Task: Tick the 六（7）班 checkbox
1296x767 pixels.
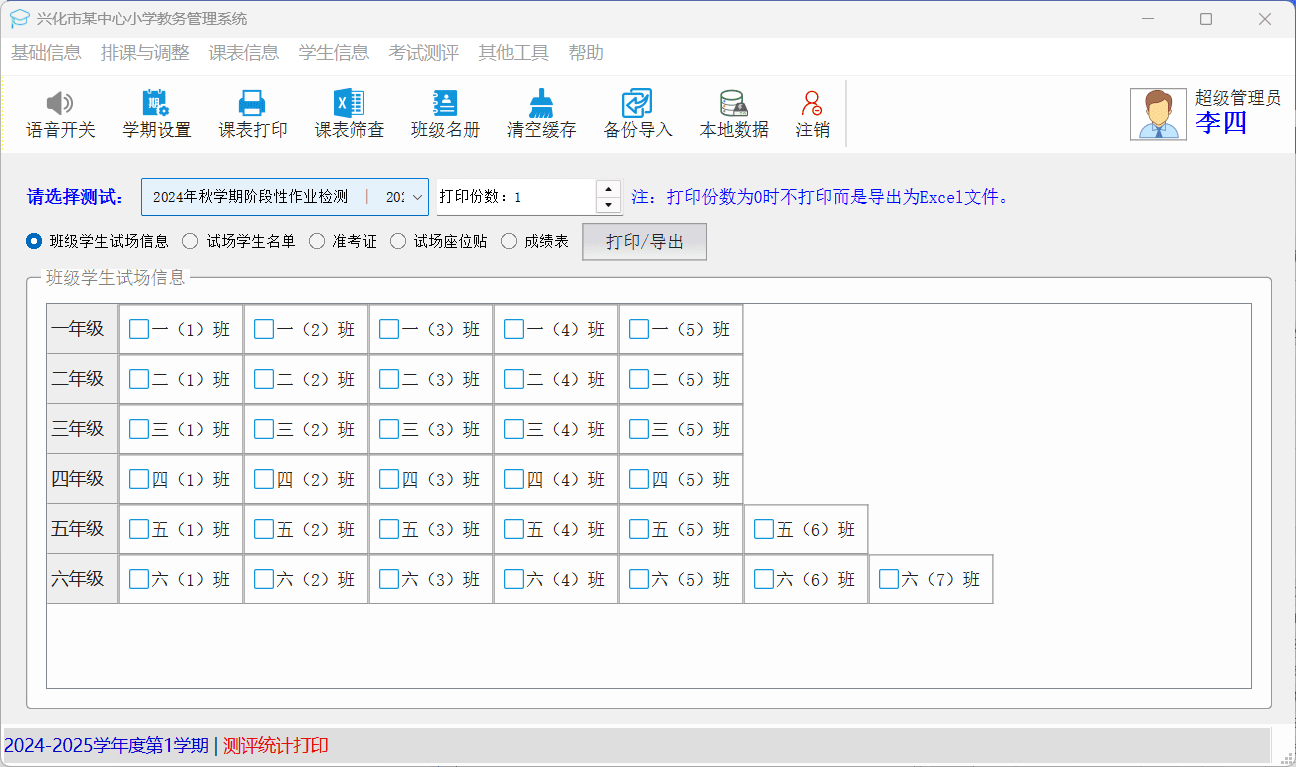Action: [x=889, y=579]
